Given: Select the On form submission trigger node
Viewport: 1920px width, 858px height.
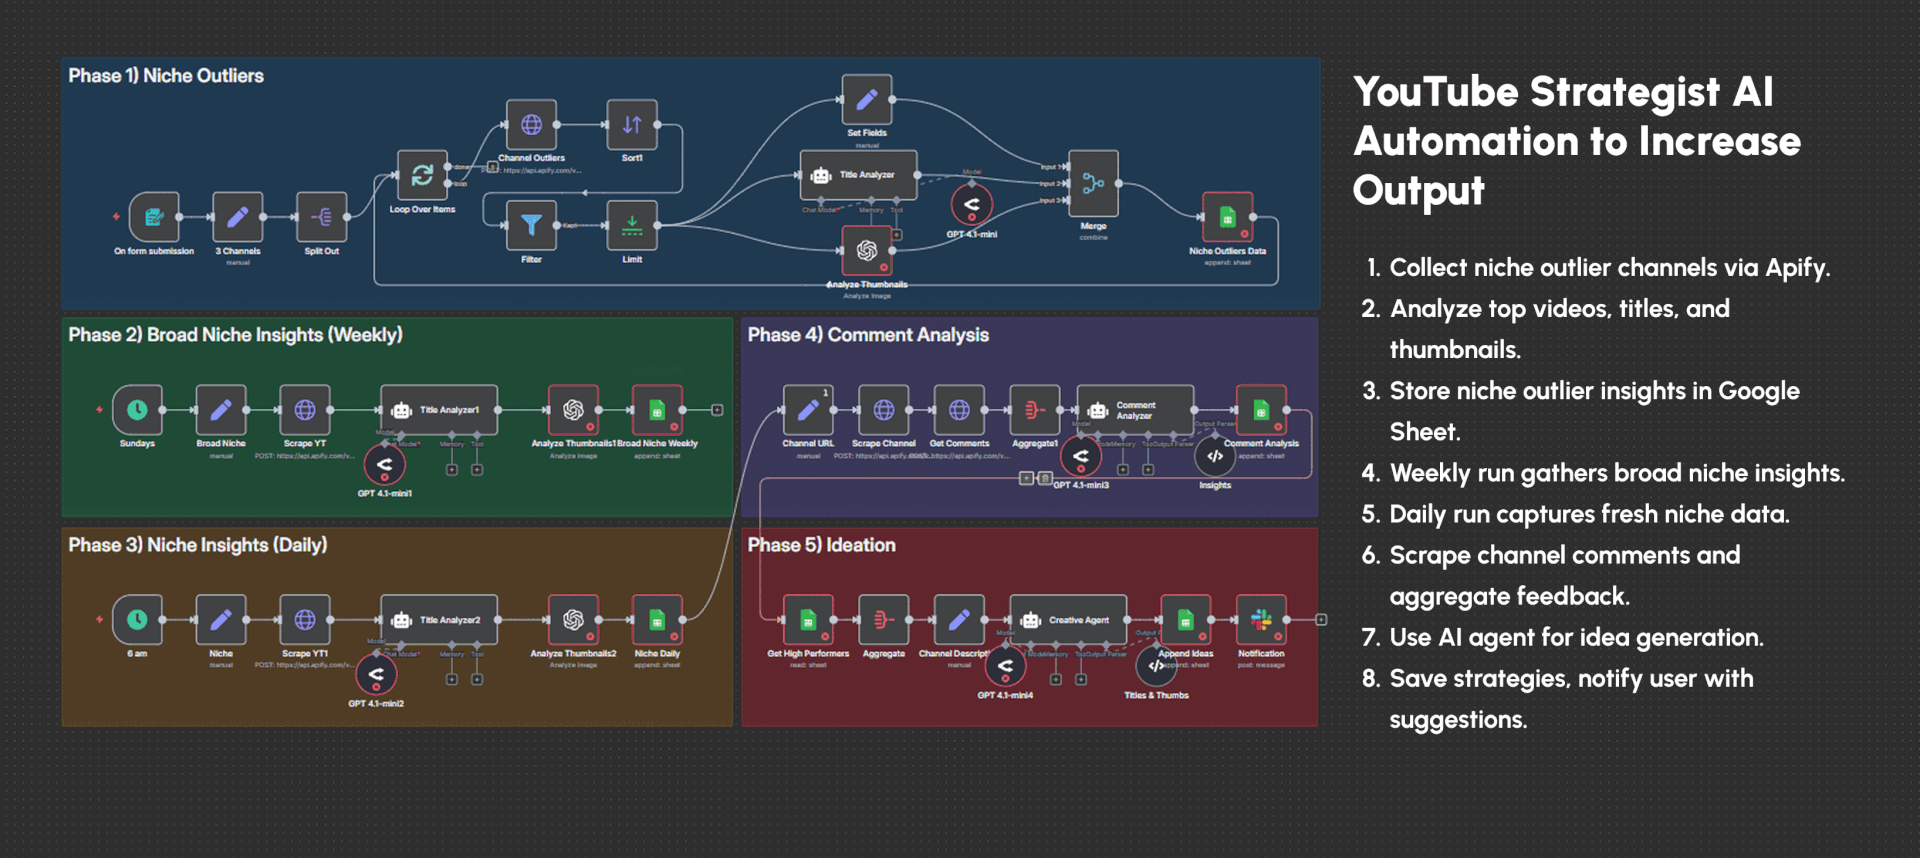Looking at the screenshot, I should point(154,217).
